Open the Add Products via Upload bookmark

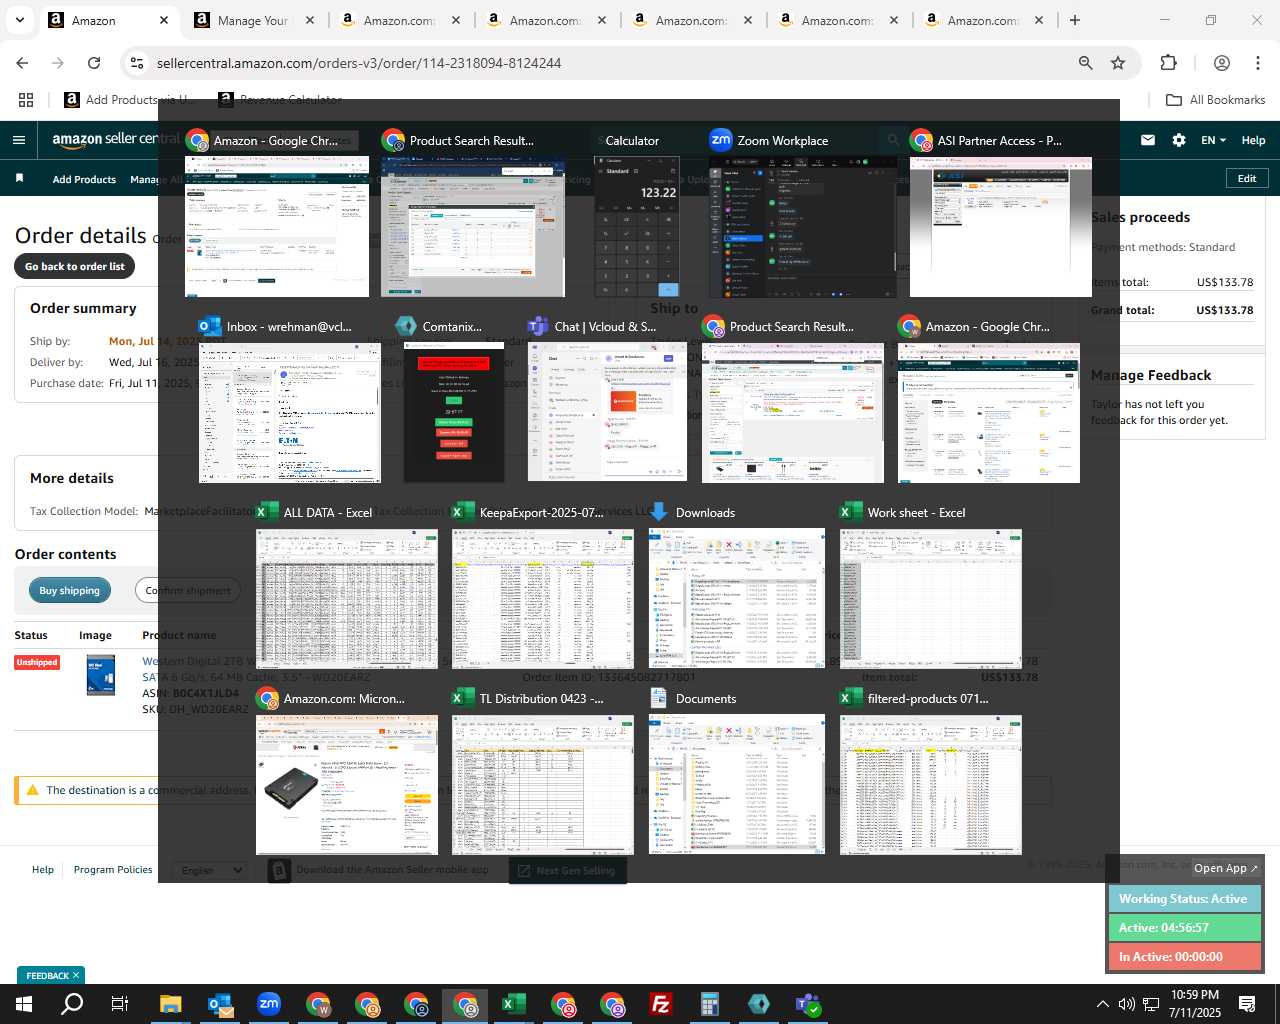(130, 100)
